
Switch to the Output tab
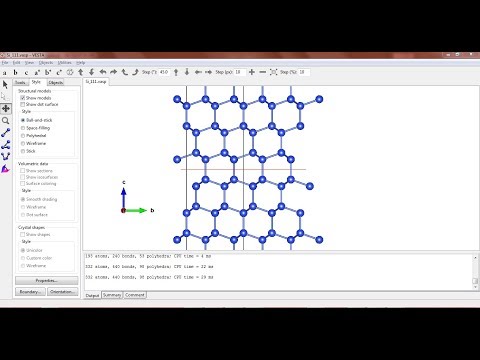pos(92,296)
